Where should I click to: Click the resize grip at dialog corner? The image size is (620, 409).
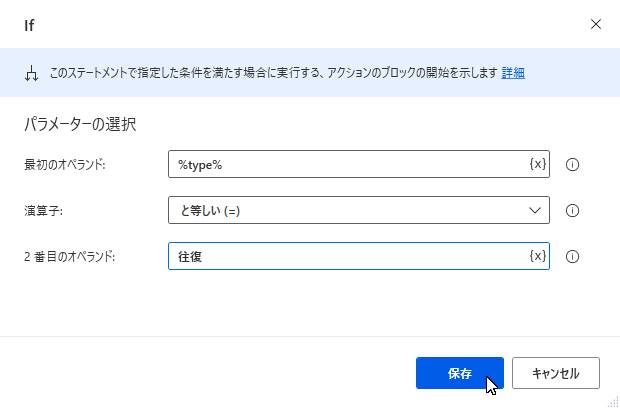tap(614, 403)
